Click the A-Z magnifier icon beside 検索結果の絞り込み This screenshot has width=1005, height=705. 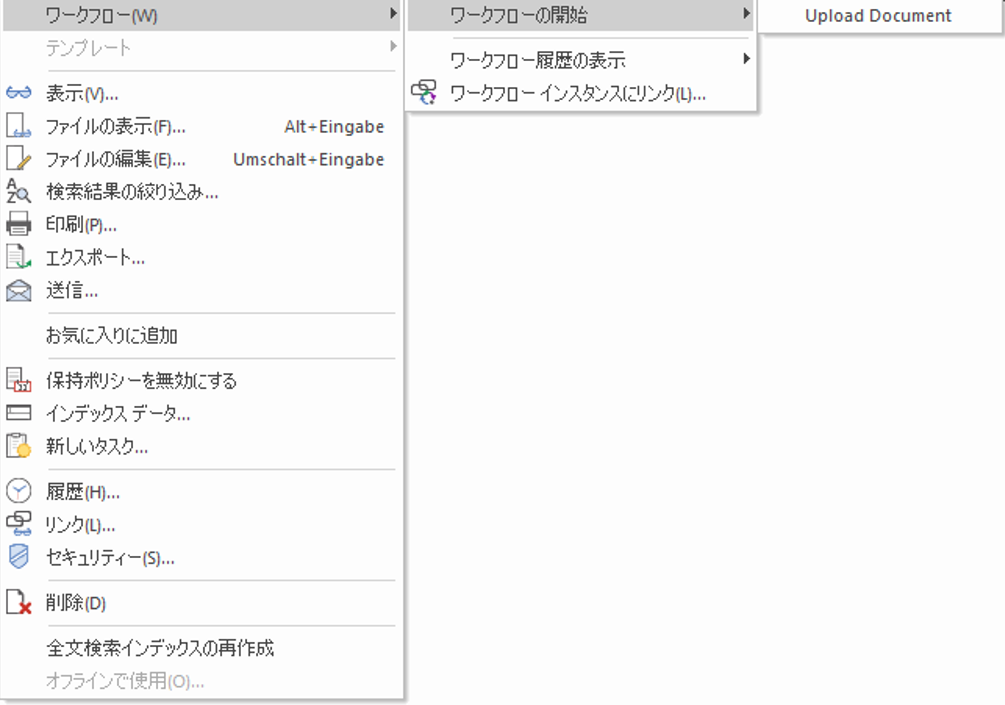click(19, 191)
